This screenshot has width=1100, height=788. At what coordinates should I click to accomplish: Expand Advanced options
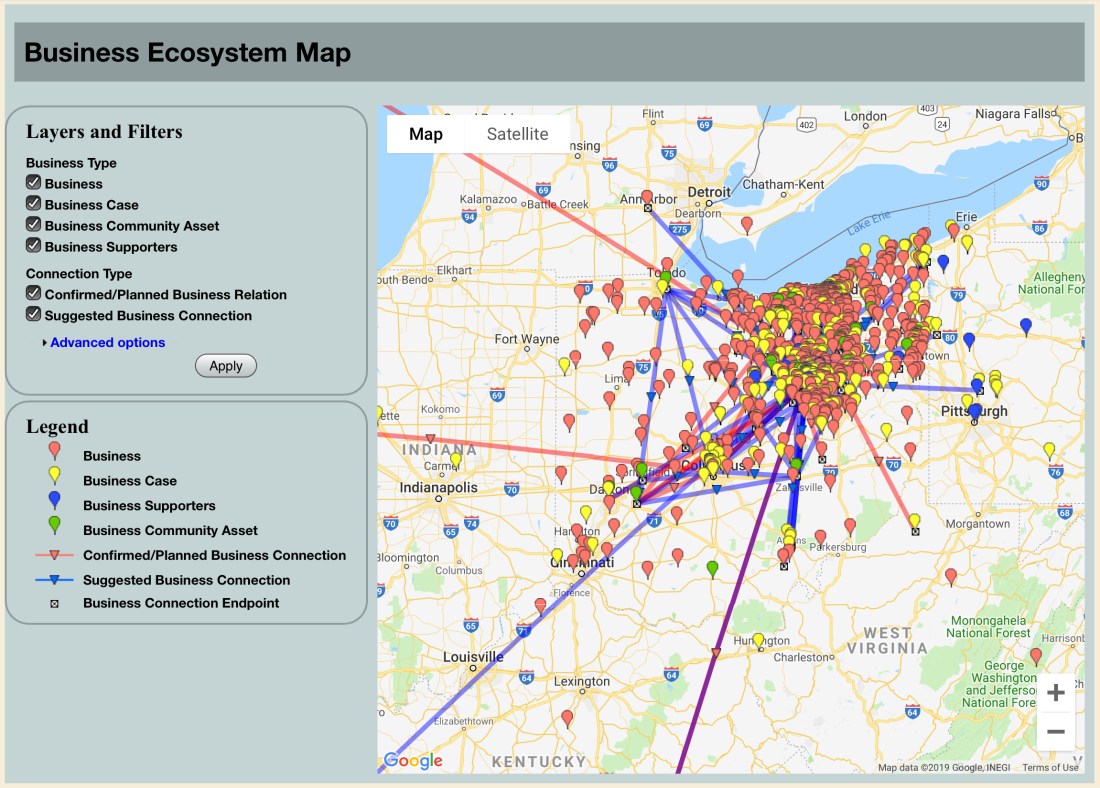pyautogui.click(x=106, y=343)
